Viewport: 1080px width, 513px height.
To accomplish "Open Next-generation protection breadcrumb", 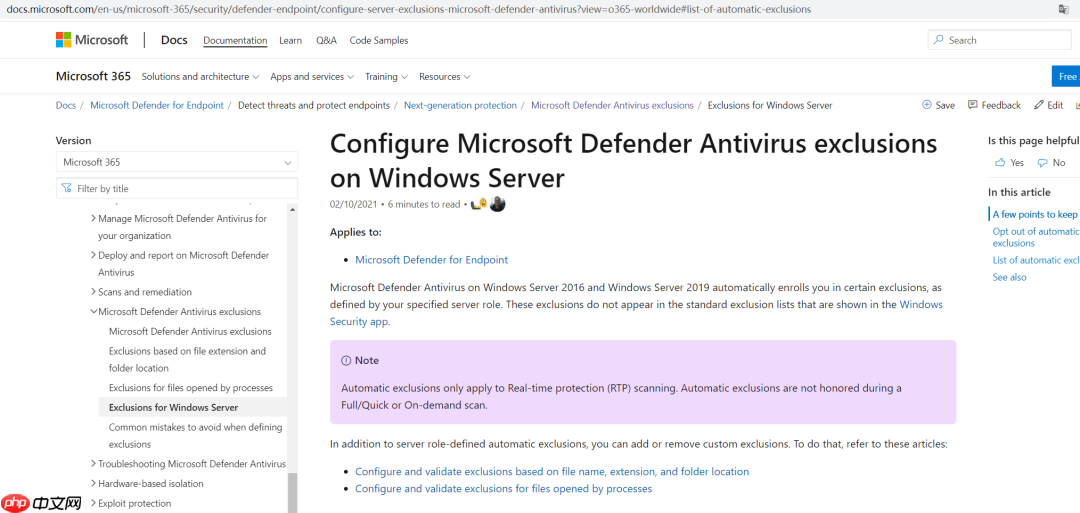I will pyautogui.click(x=460, y=105).
